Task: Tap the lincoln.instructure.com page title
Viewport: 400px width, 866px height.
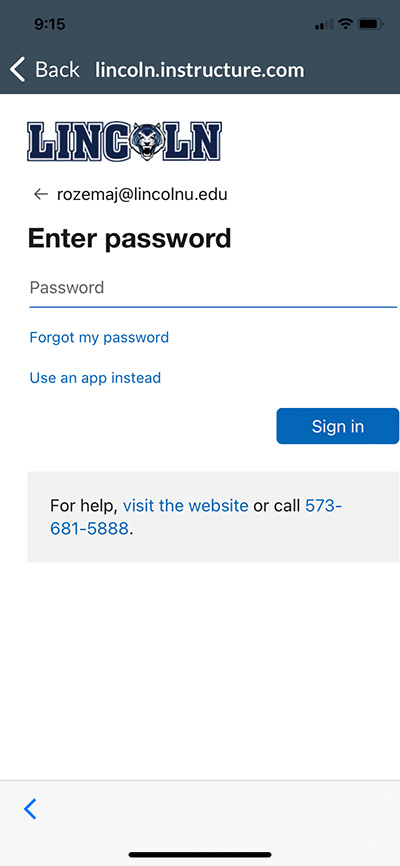Action: 199,70
